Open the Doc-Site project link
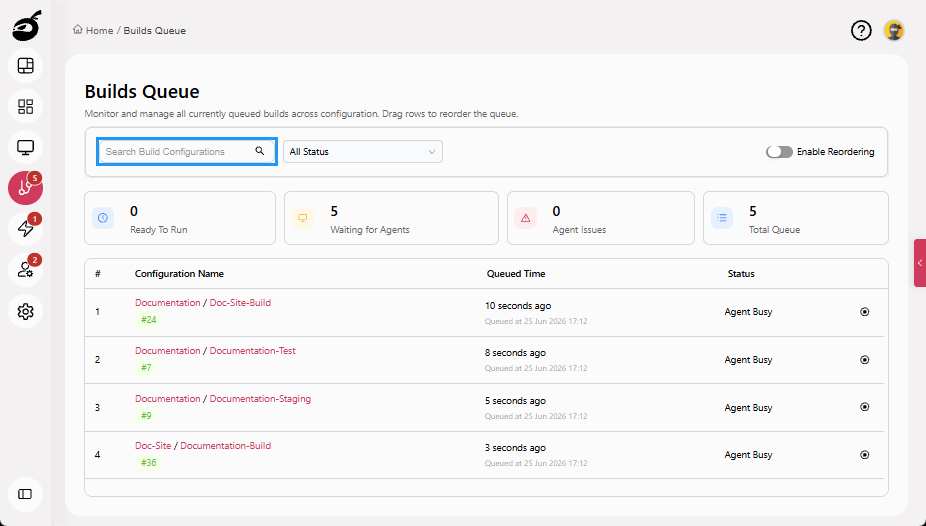 point(153,446)
